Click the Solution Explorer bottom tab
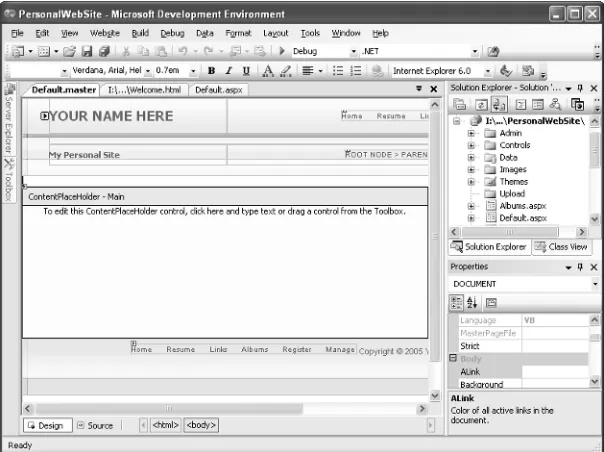Image resolution: width=604 pixels, height=452 pixels. [x=489, y=247]
